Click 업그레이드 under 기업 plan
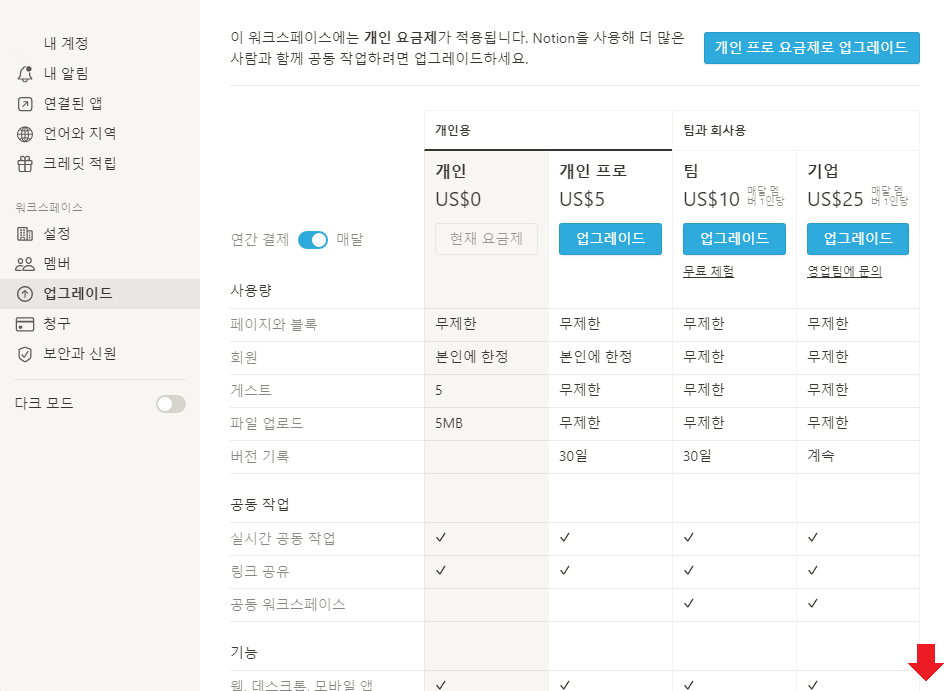 [x=858, y=239]
